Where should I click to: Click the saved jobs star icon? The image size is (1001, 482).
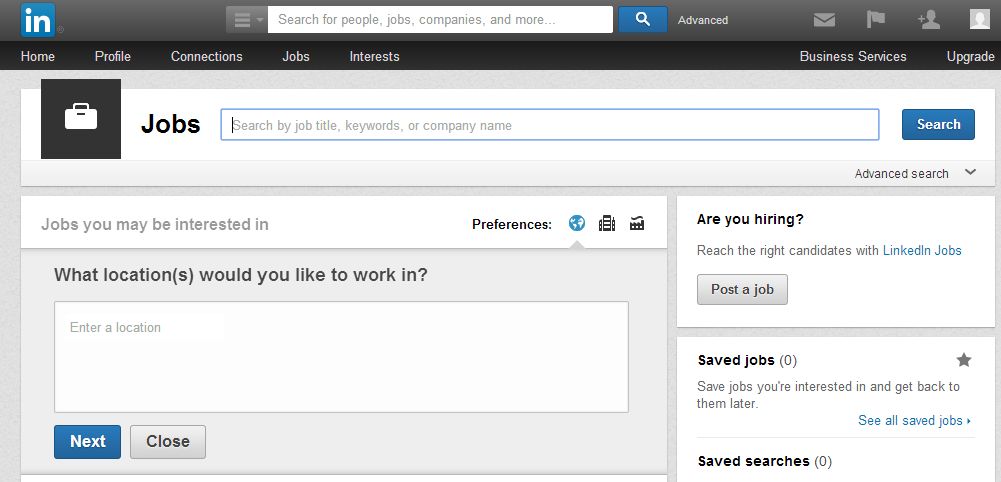pos(964,360)
